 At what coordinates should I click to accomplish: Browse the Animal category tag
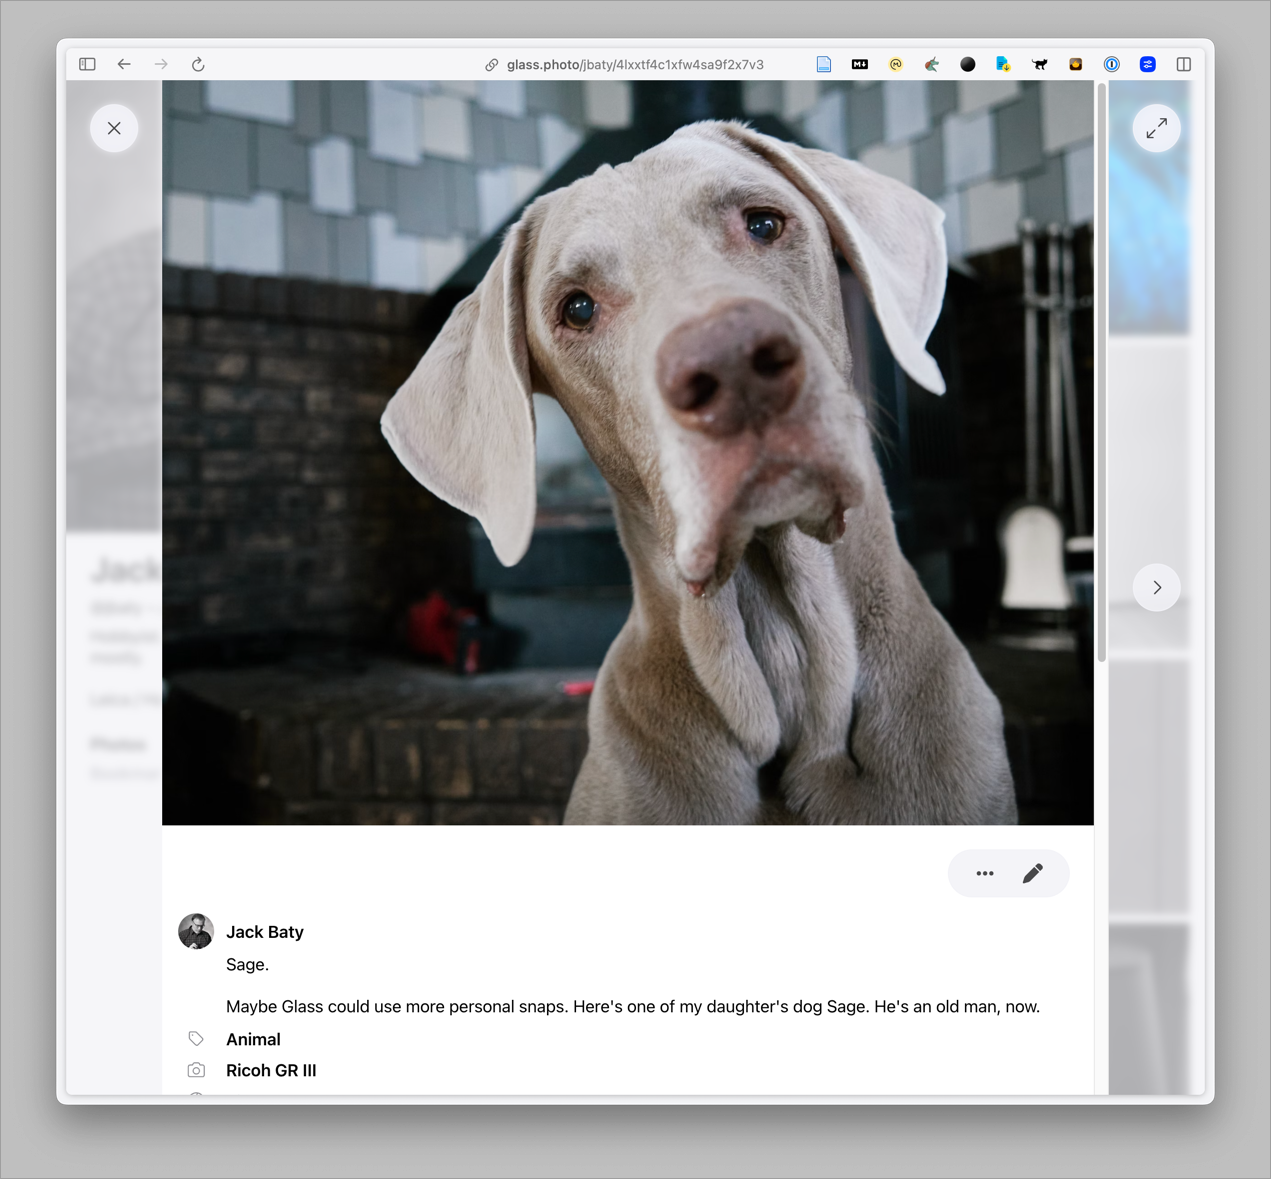253,1039
